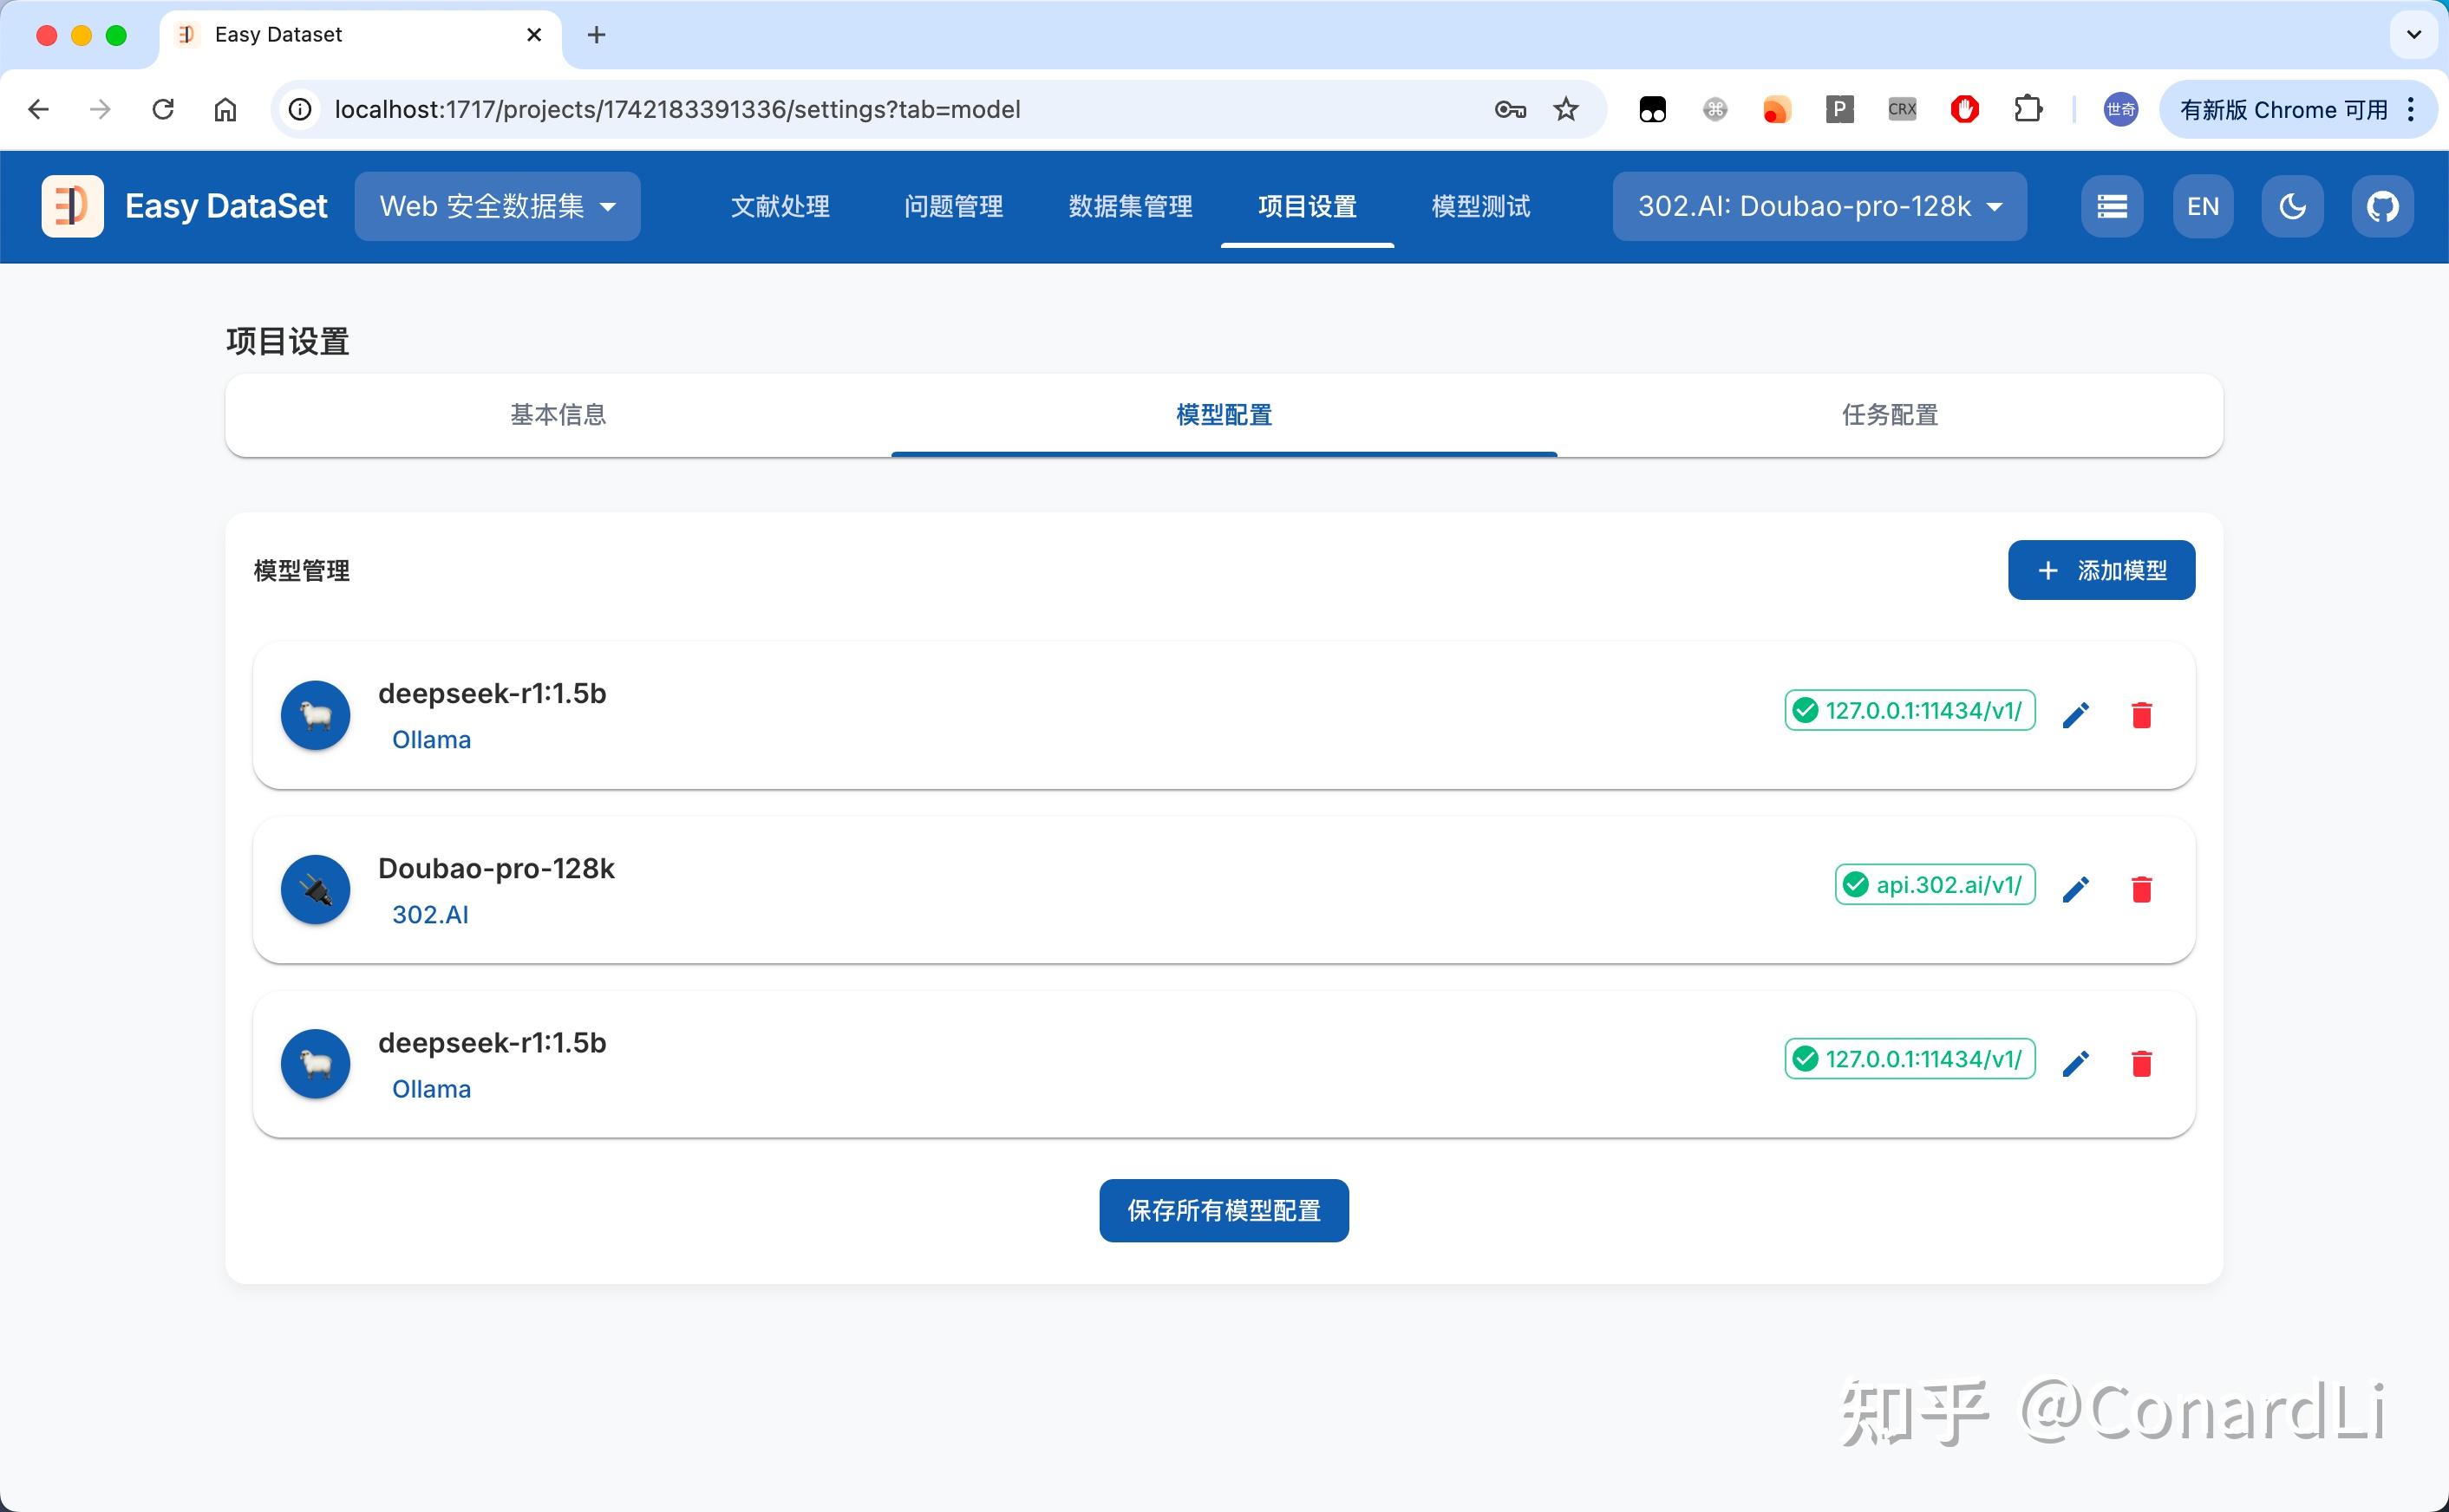Toggle dark mode with the moon icon
Screen dimensions: 2449x1512
(x=2292, y=206)
